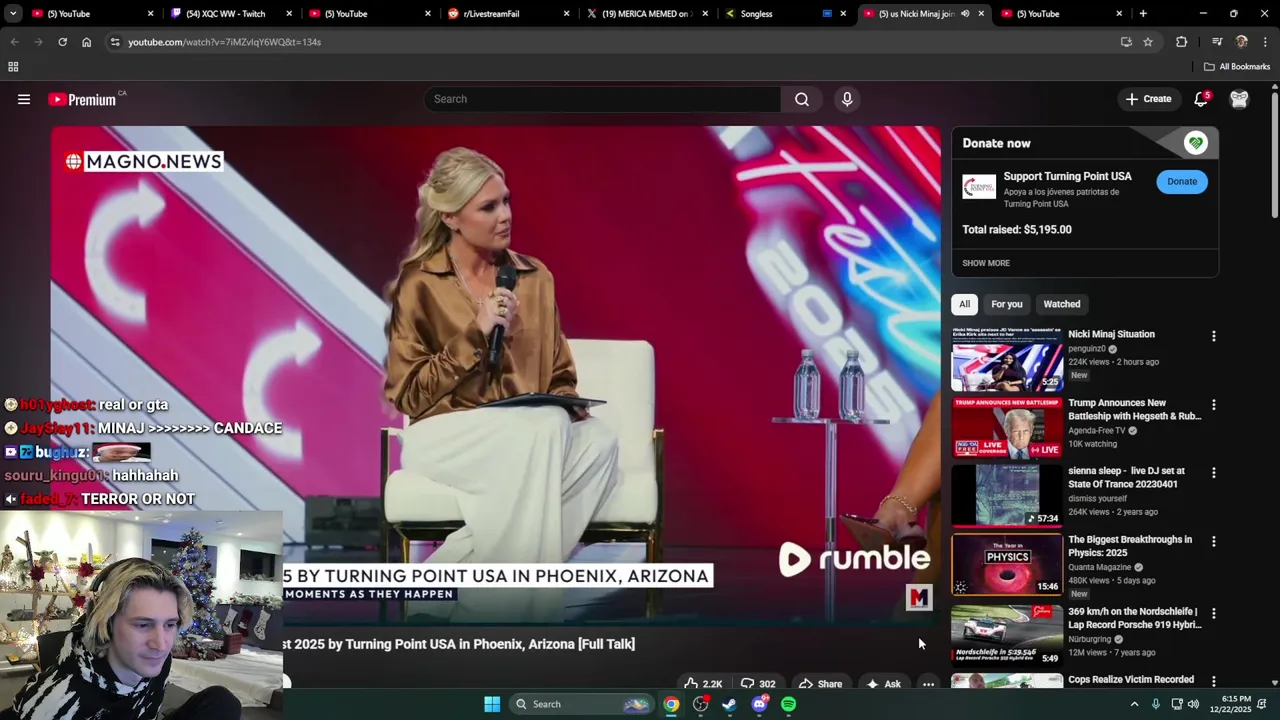Screen dimensions: 1280x720
Task: Open more actions under the video
Action: (x=928, y=684)
